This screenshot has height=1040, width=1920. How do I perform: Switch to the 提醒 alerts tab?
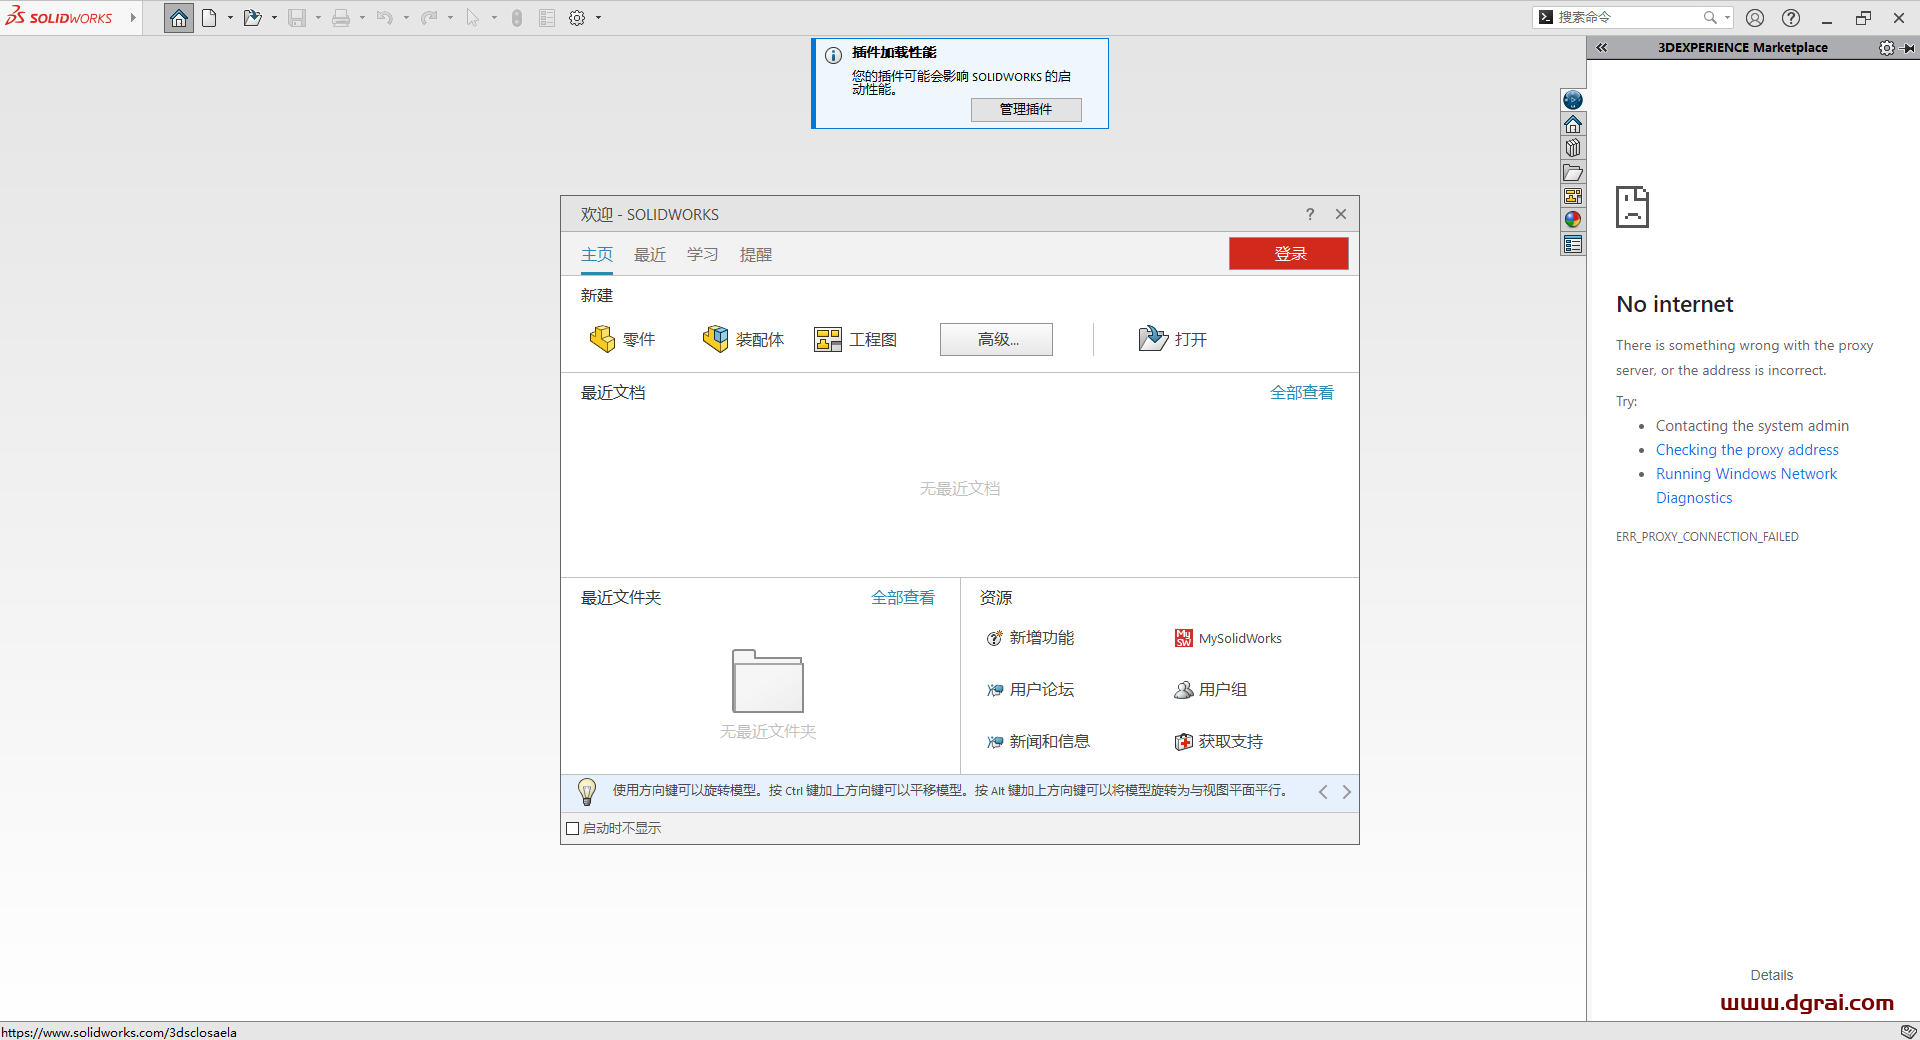(756, 255)
